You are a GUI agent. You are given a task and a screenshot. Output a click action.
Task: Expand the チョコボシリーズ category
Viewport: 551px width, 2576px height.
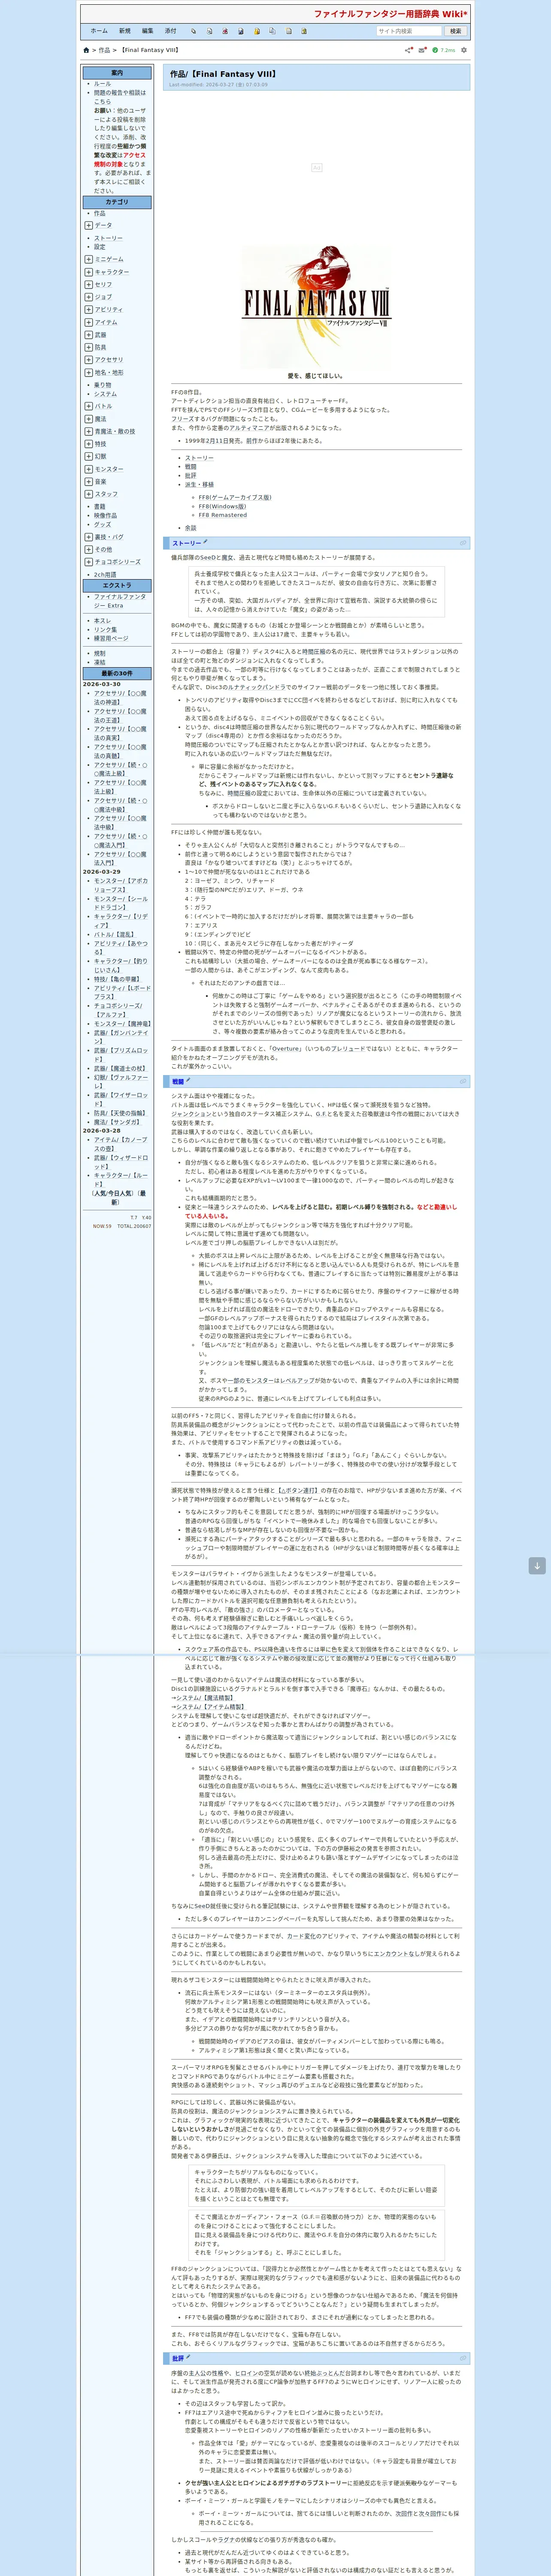coord(88,562)
